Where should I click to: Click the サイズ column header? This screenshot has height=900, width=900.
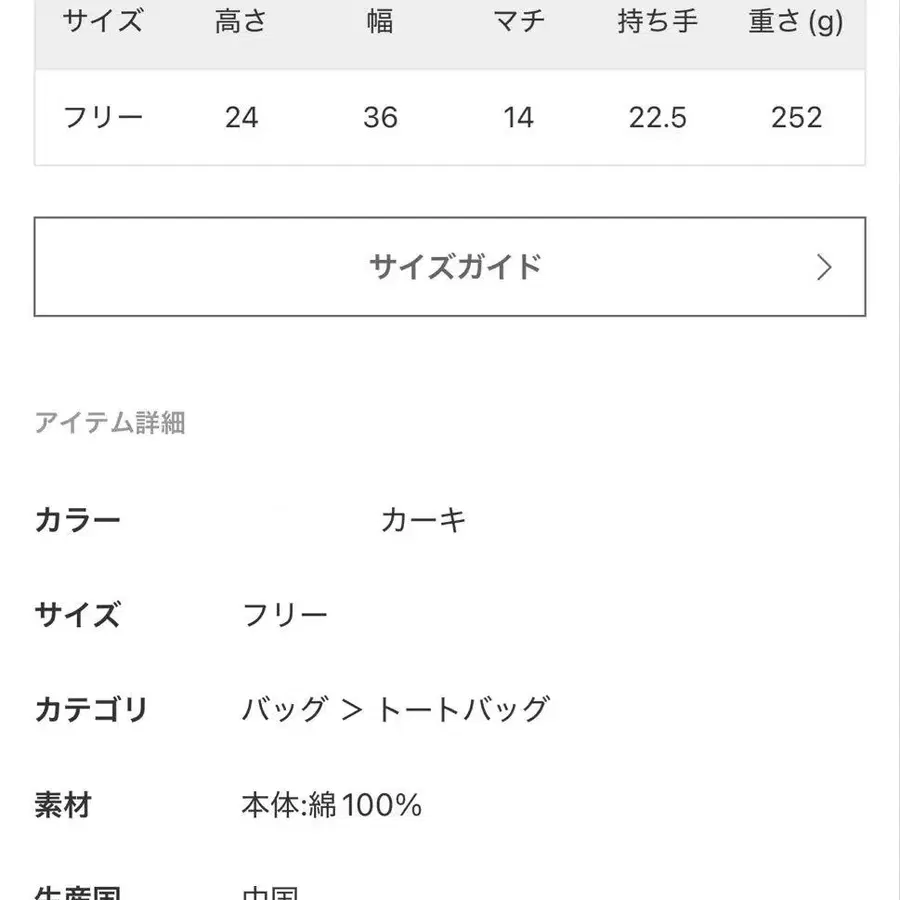[x=104, y=20]
